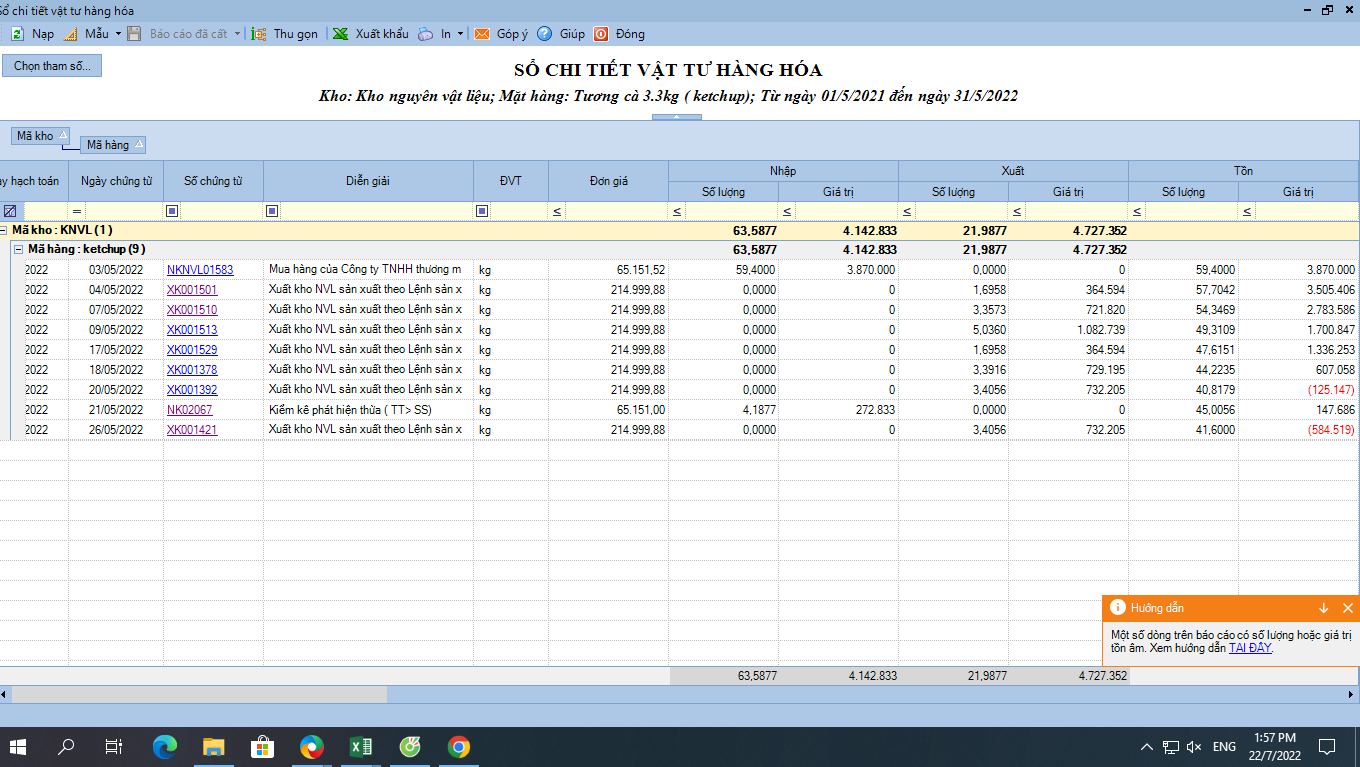Open Windows Start menu
Viewport: 1360px width, 767px height.
pos(18,747)
